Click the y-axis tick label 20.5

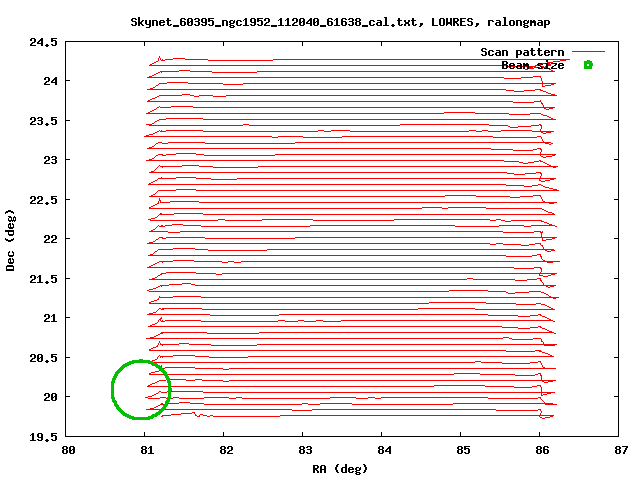(x=43, y=358)
